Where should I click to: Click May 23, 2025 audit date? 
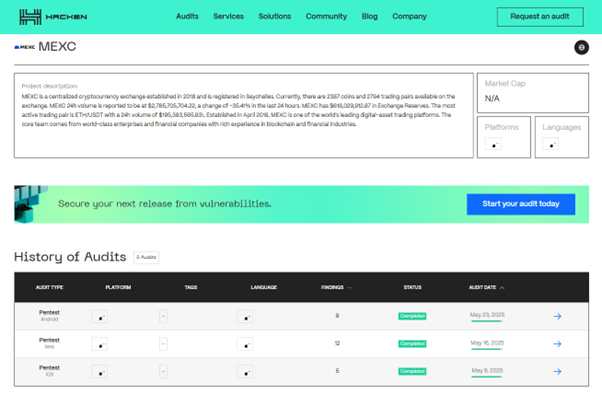point(487,315)
